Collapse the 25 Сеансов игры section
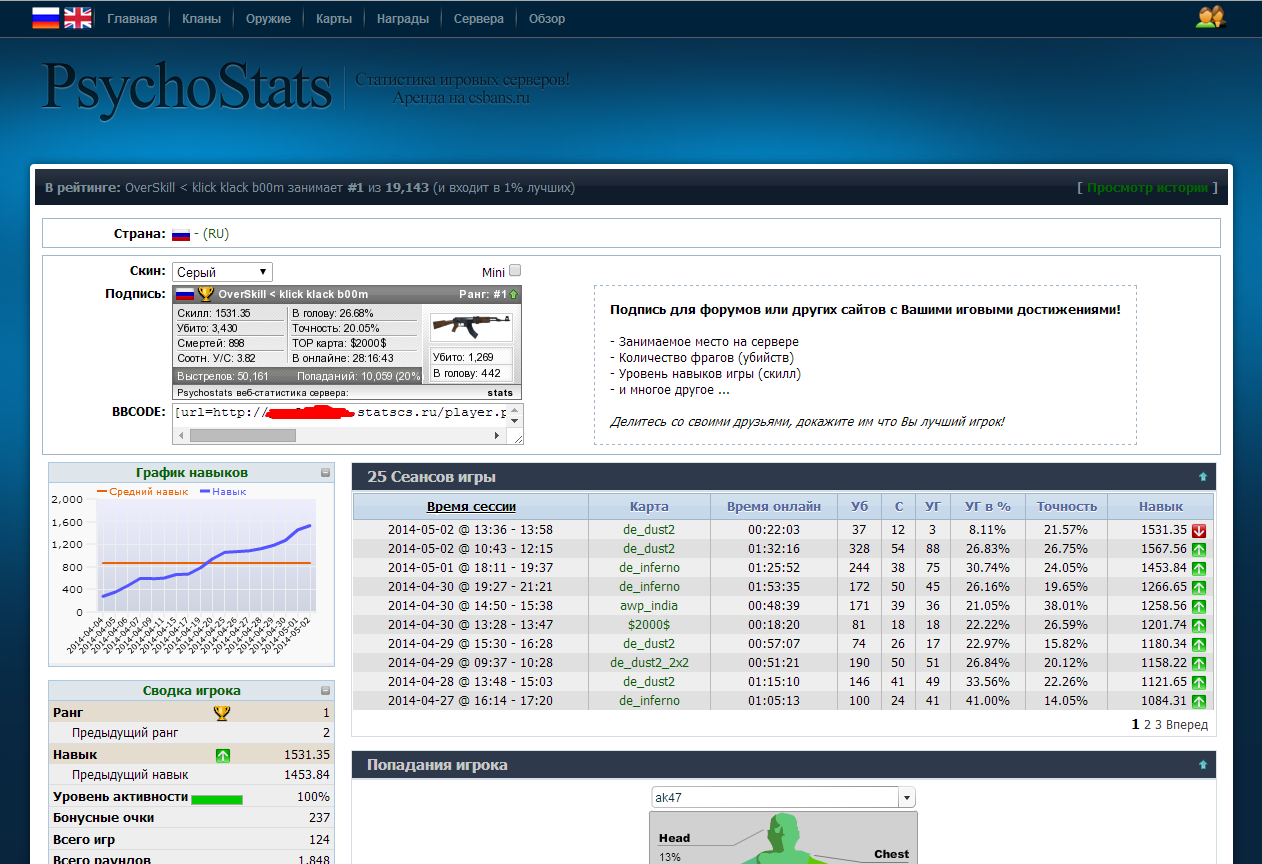The image size is (1262, 864). click(x=1203, y=477)
